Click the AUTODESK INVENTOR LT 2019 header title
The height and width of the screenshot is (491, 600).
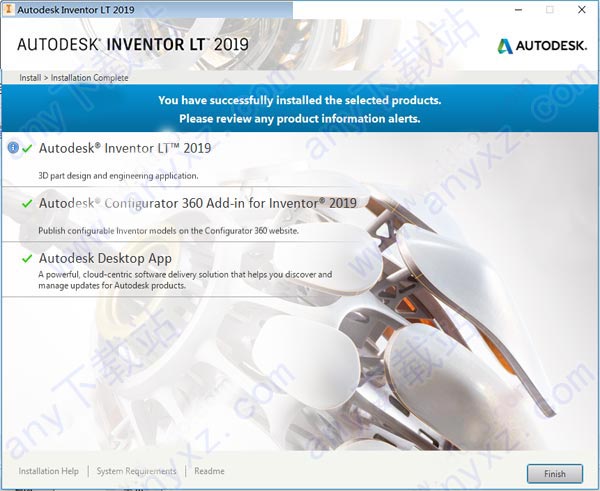point(133,44)
